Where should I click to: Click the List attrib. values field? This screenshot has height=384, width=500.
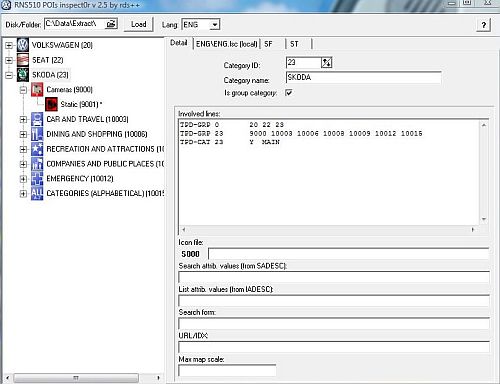[334, 301]
